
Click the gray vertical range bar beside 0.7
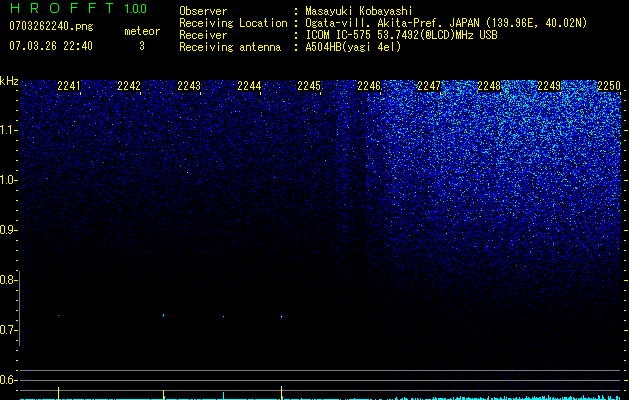[x=19, y=308]
